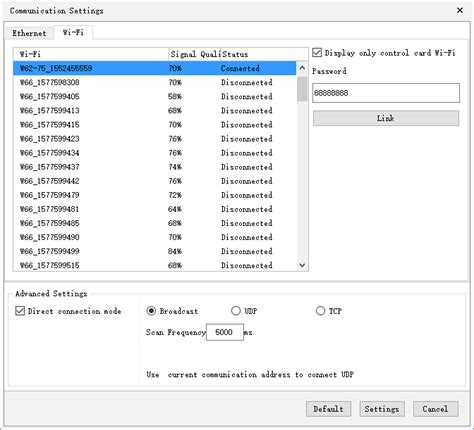
Task: Click Disconnected status of W66_1577598308
Action: (x=247, y=82)
